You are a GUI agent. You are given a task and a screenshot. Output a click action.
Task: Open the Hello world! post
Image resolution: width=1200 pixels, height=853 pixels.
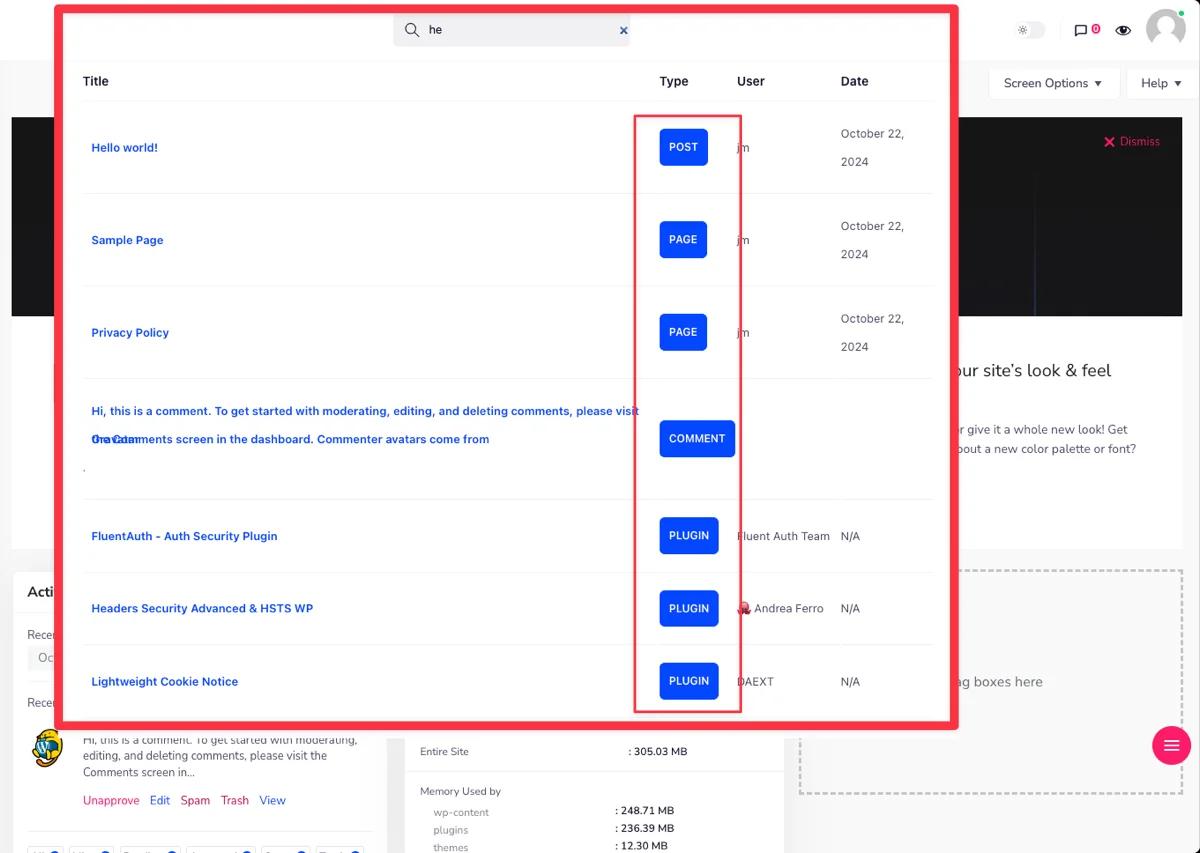[124, 147]
